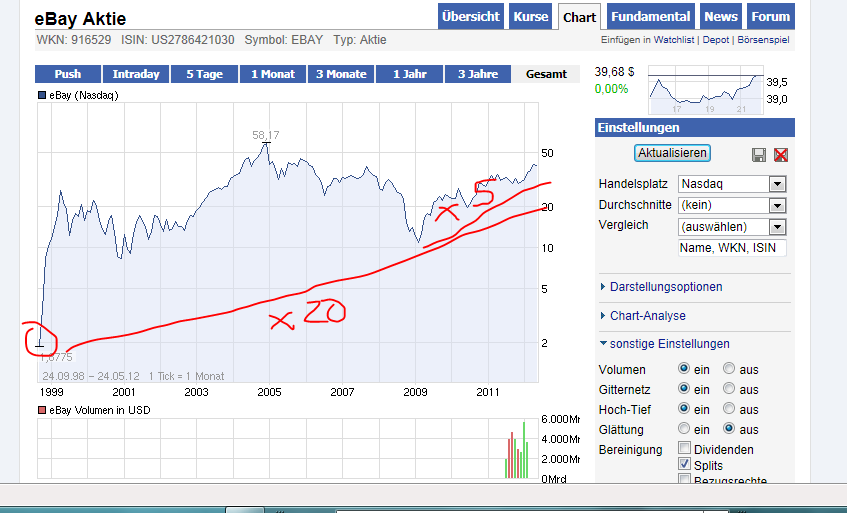
Task: Enable Glättung with 'ein' radio
Action: click(684, 428)
